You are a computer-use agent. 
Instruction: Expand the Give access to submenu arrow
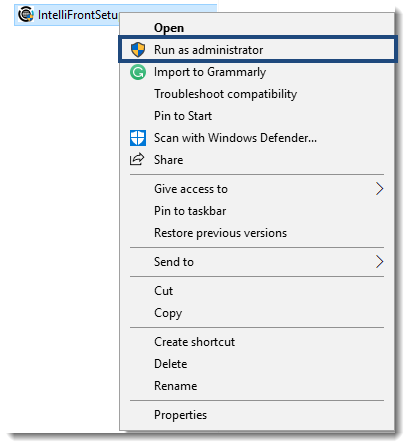(379, 189)
